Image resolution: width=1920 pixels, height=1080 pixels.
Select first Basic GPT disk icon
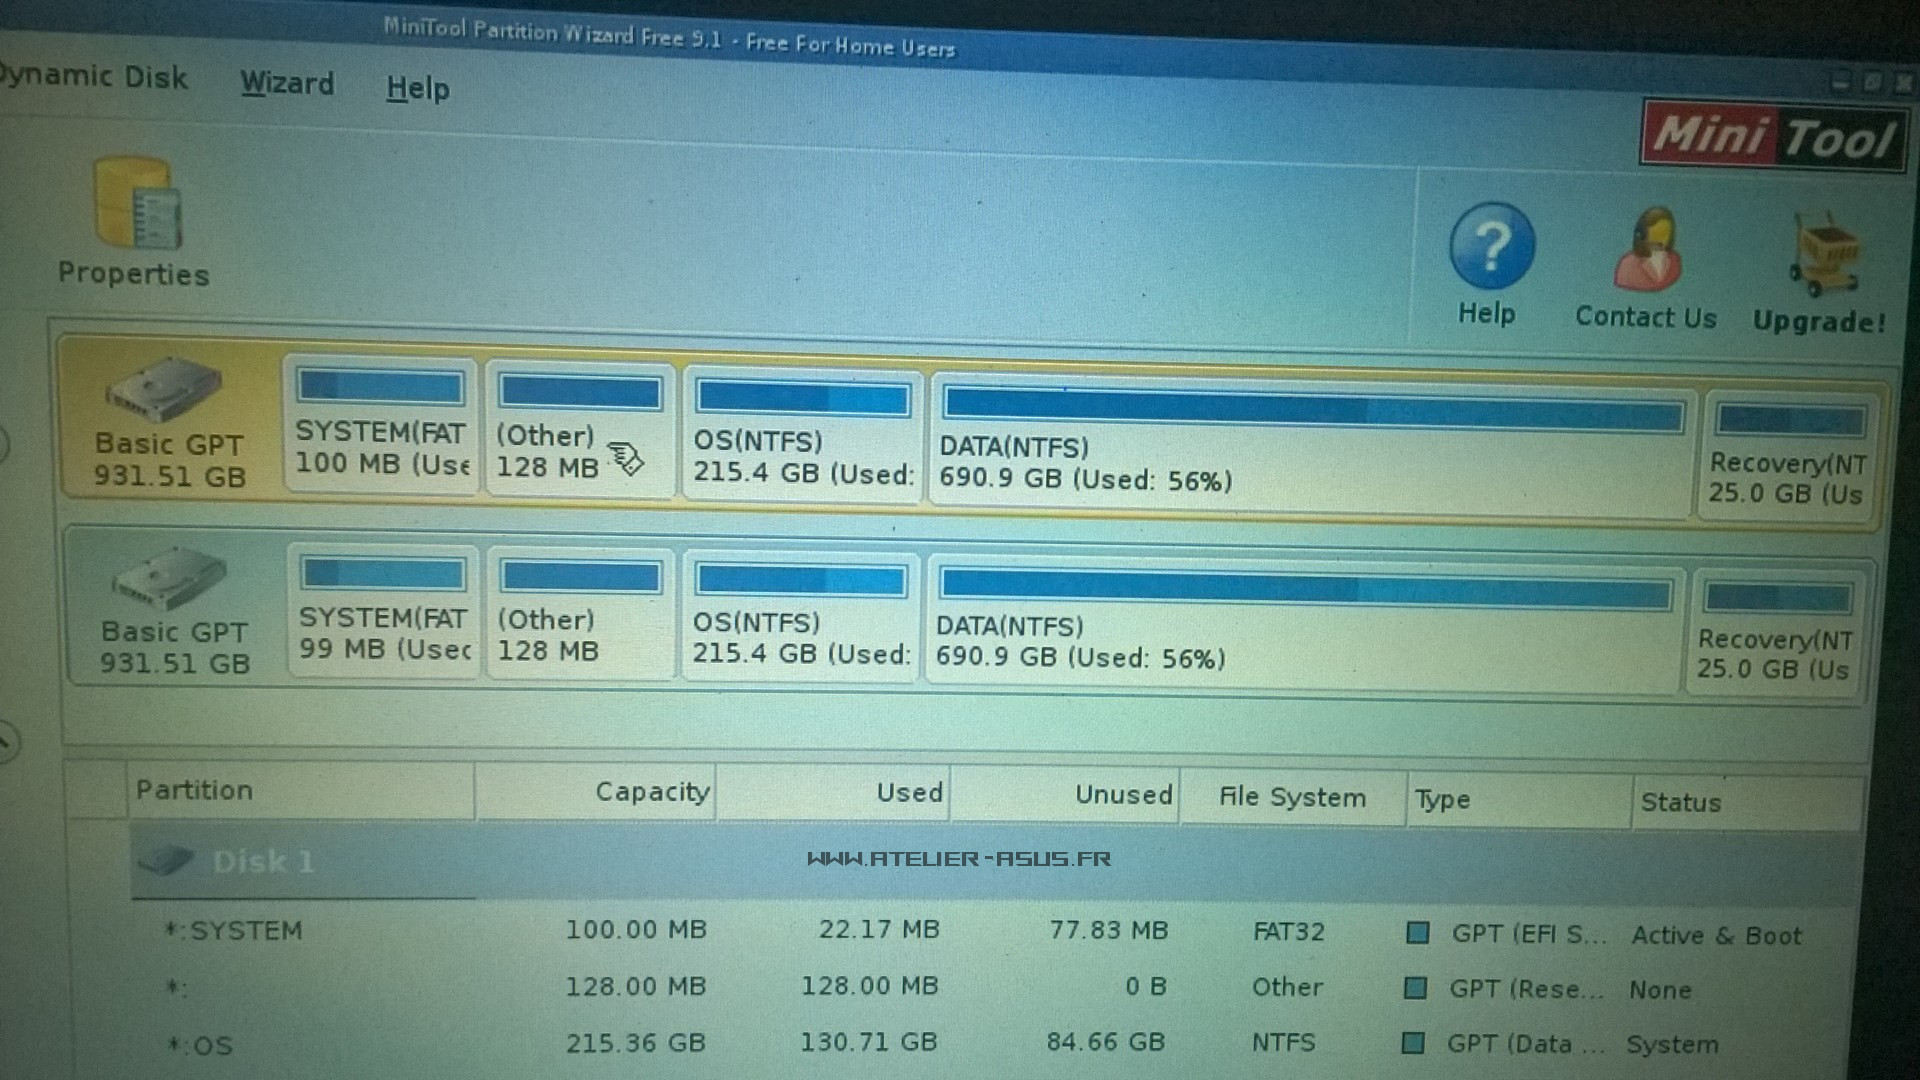[x=165, y=390]
